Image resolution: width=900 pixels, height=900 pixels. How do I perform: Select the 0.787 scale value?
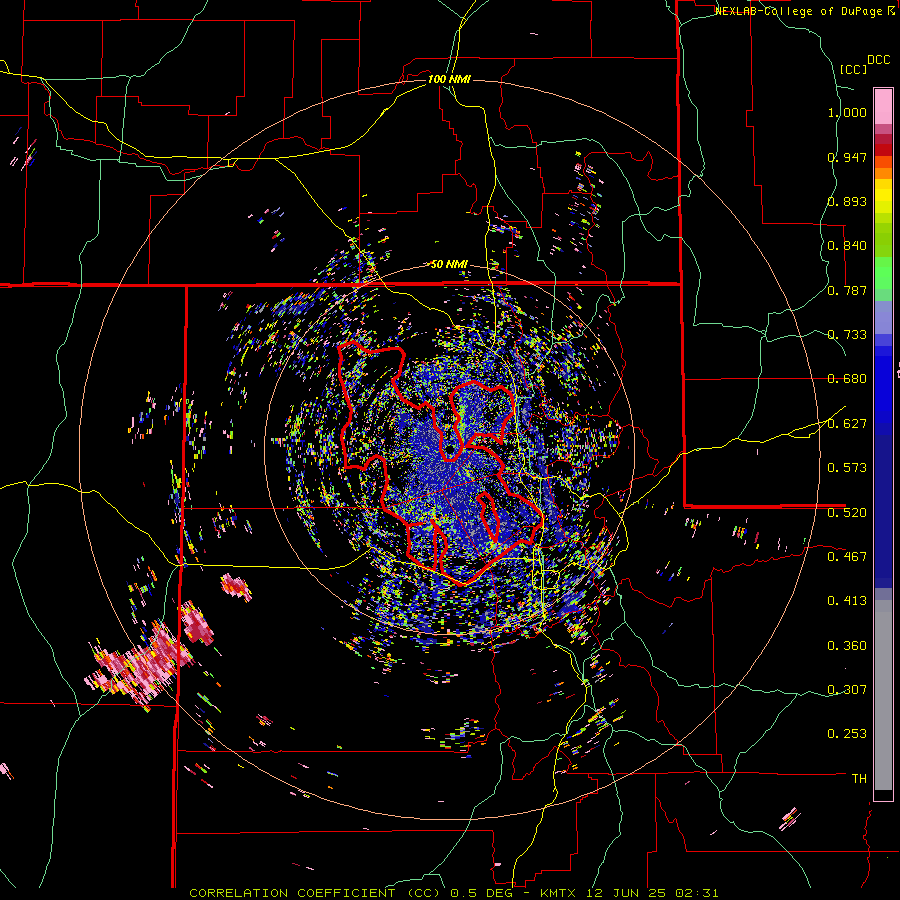coord(847,290)
